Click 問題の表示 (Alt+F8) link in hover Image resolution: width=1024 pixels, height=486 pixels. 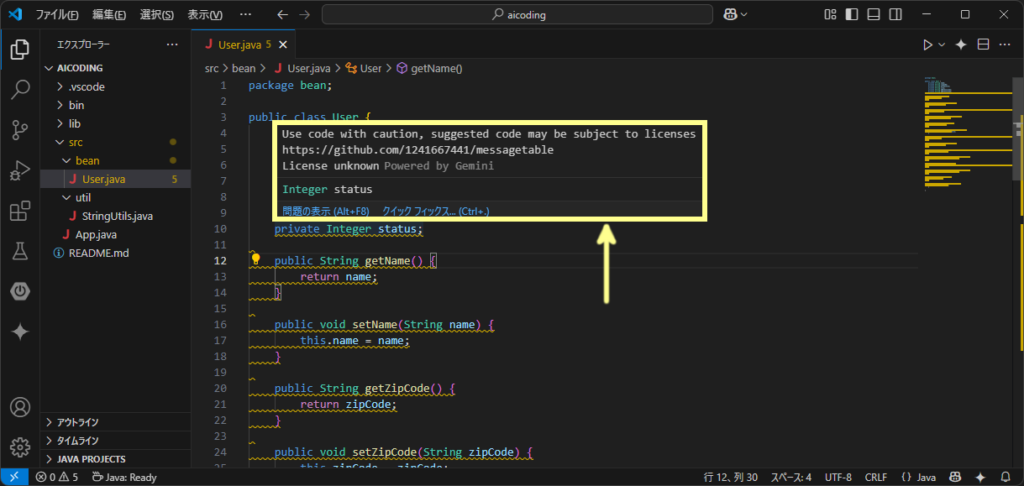pyautogui.click(x=325, y=211)
